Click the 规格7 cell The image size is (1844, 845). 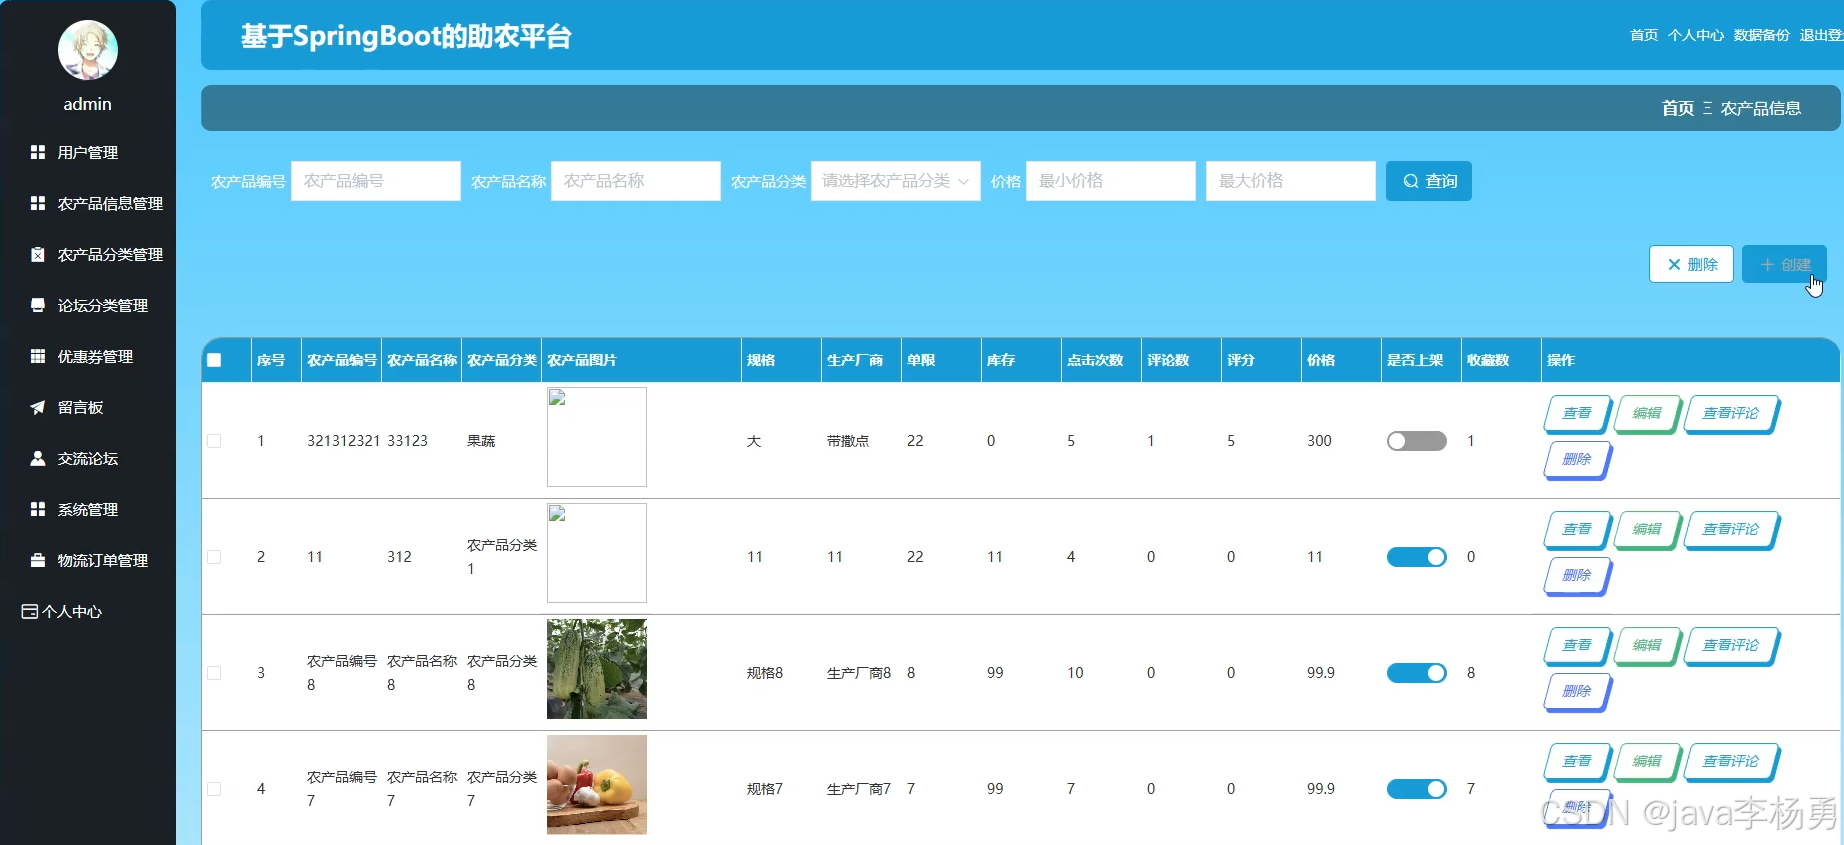point(765,789)
